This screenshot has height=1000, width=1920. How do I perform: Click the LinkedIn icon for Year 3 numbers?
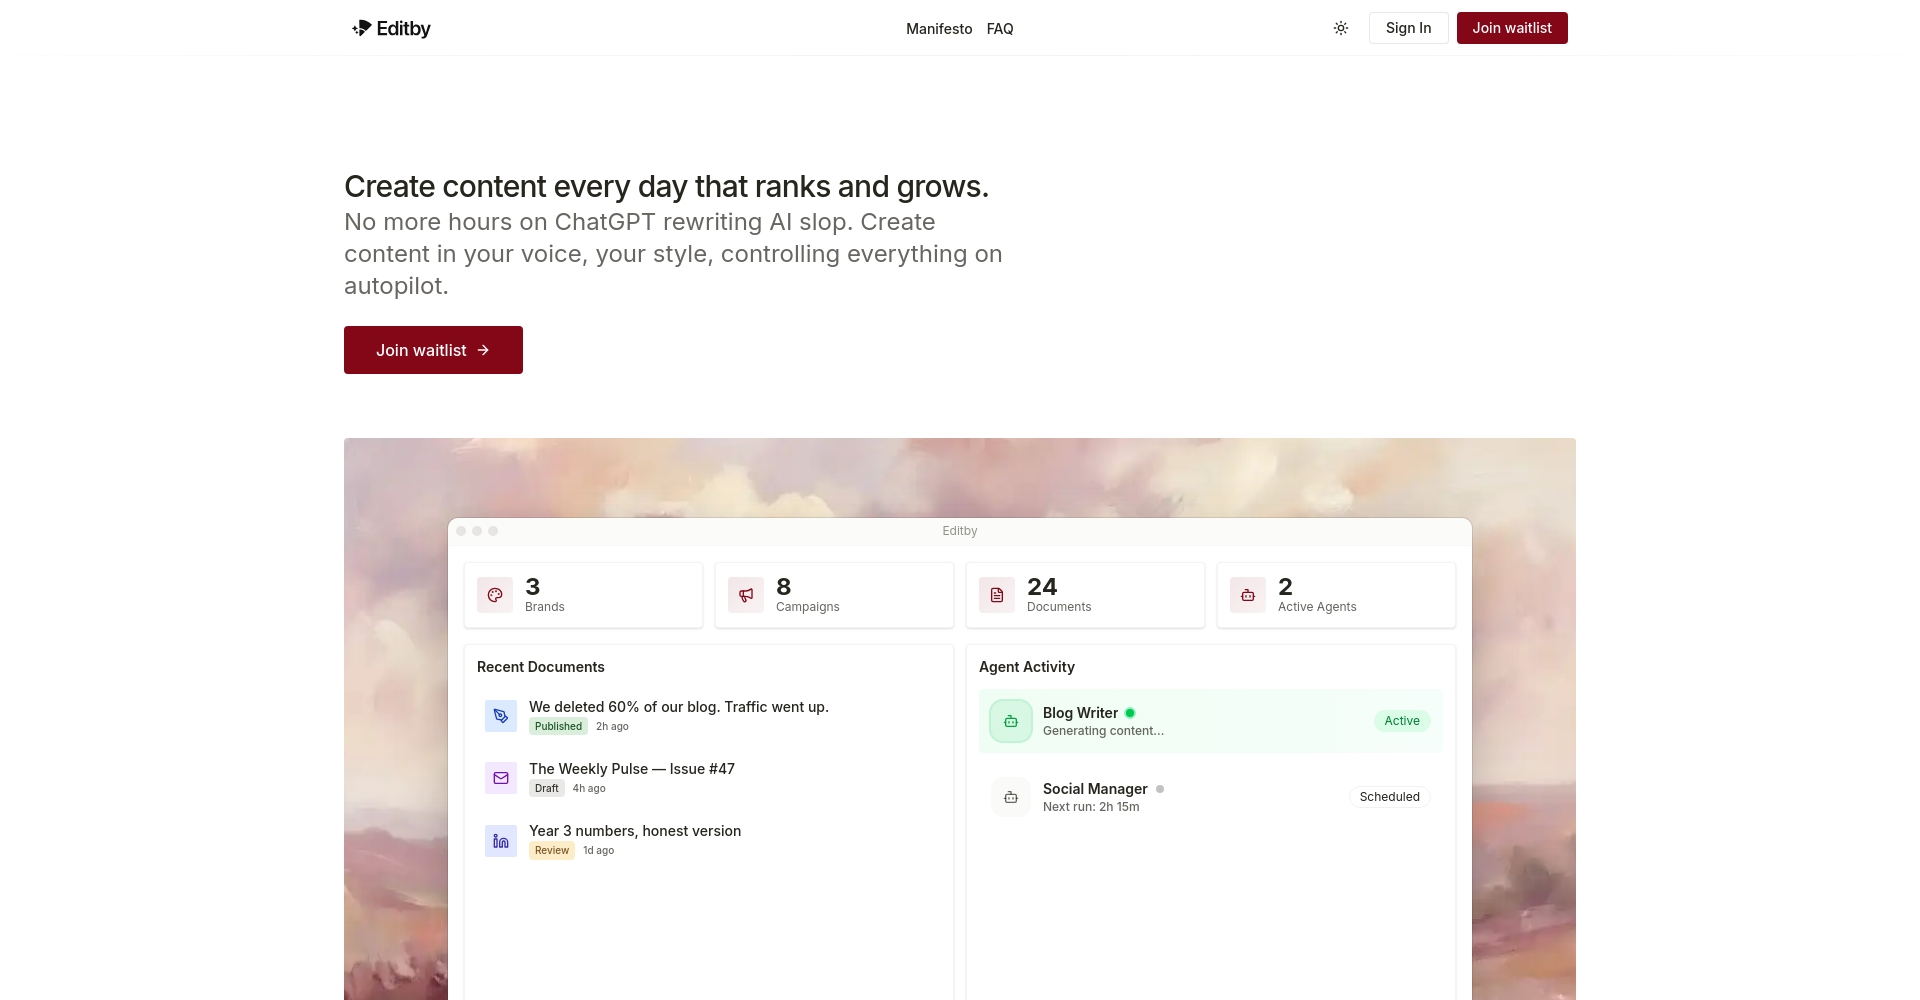[501, 840]
